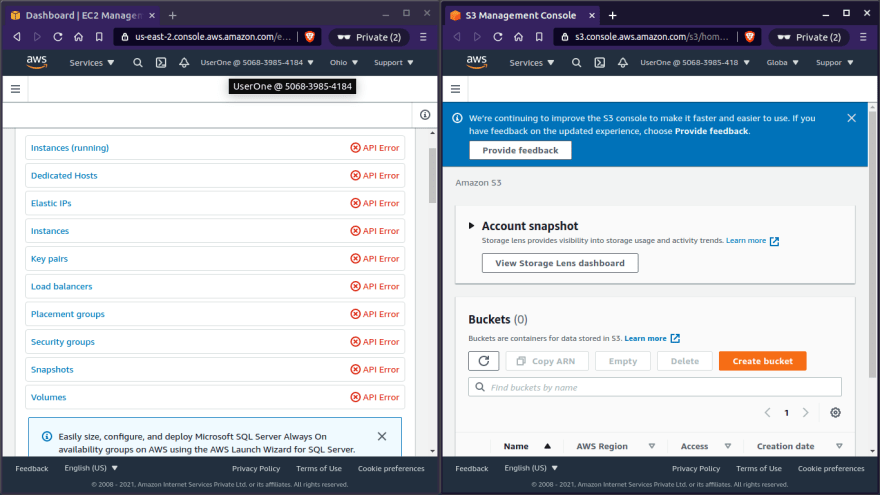880x495 pixels.
Task: Click View Storage Lens dashboard button
Action: click(x=560, y=263)
